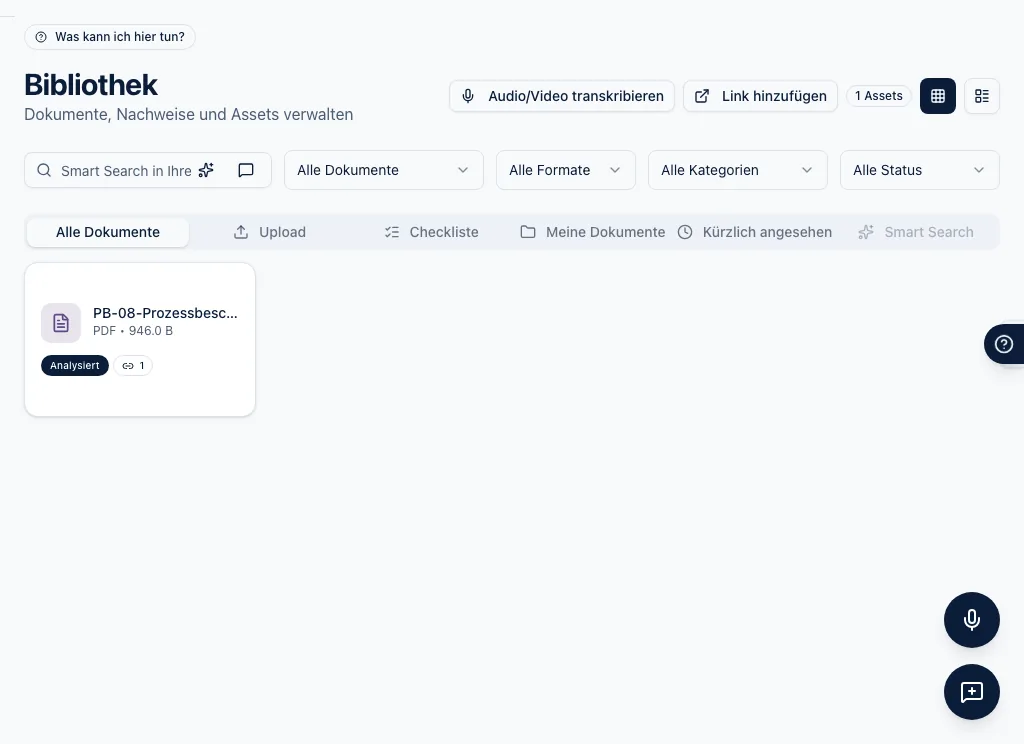Open the chat icon beside search field
1024x744 pixels.
246,170
